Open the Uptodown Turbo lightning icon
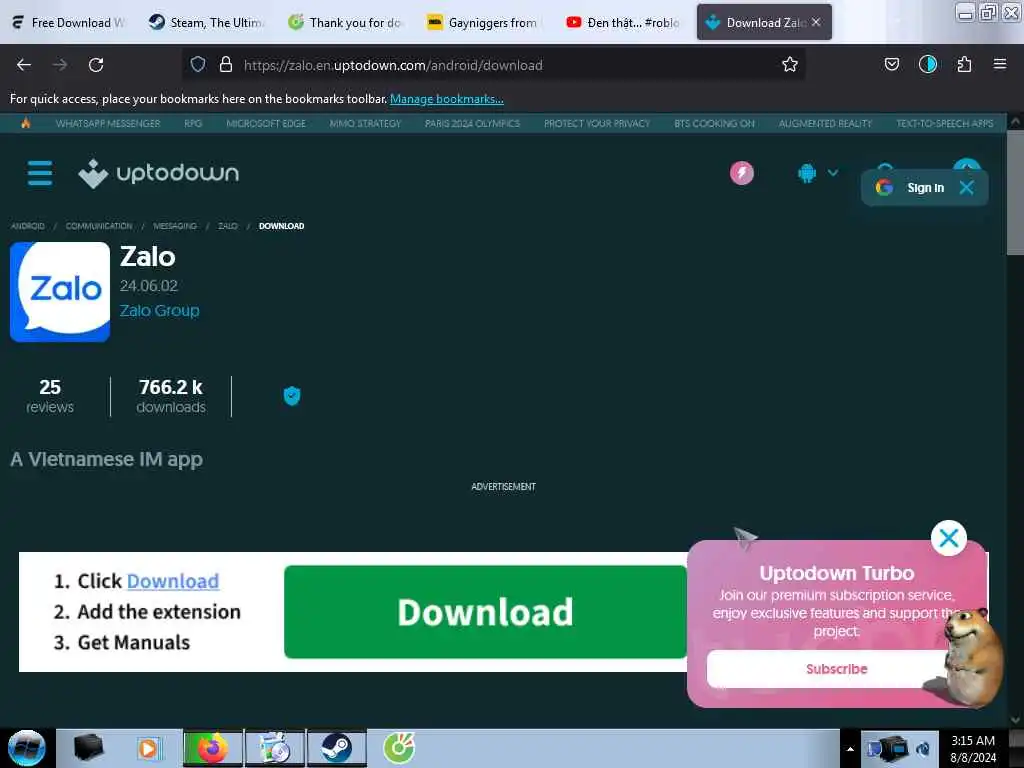This screenshot has height=768, width=1024. [x=741, y=173]
